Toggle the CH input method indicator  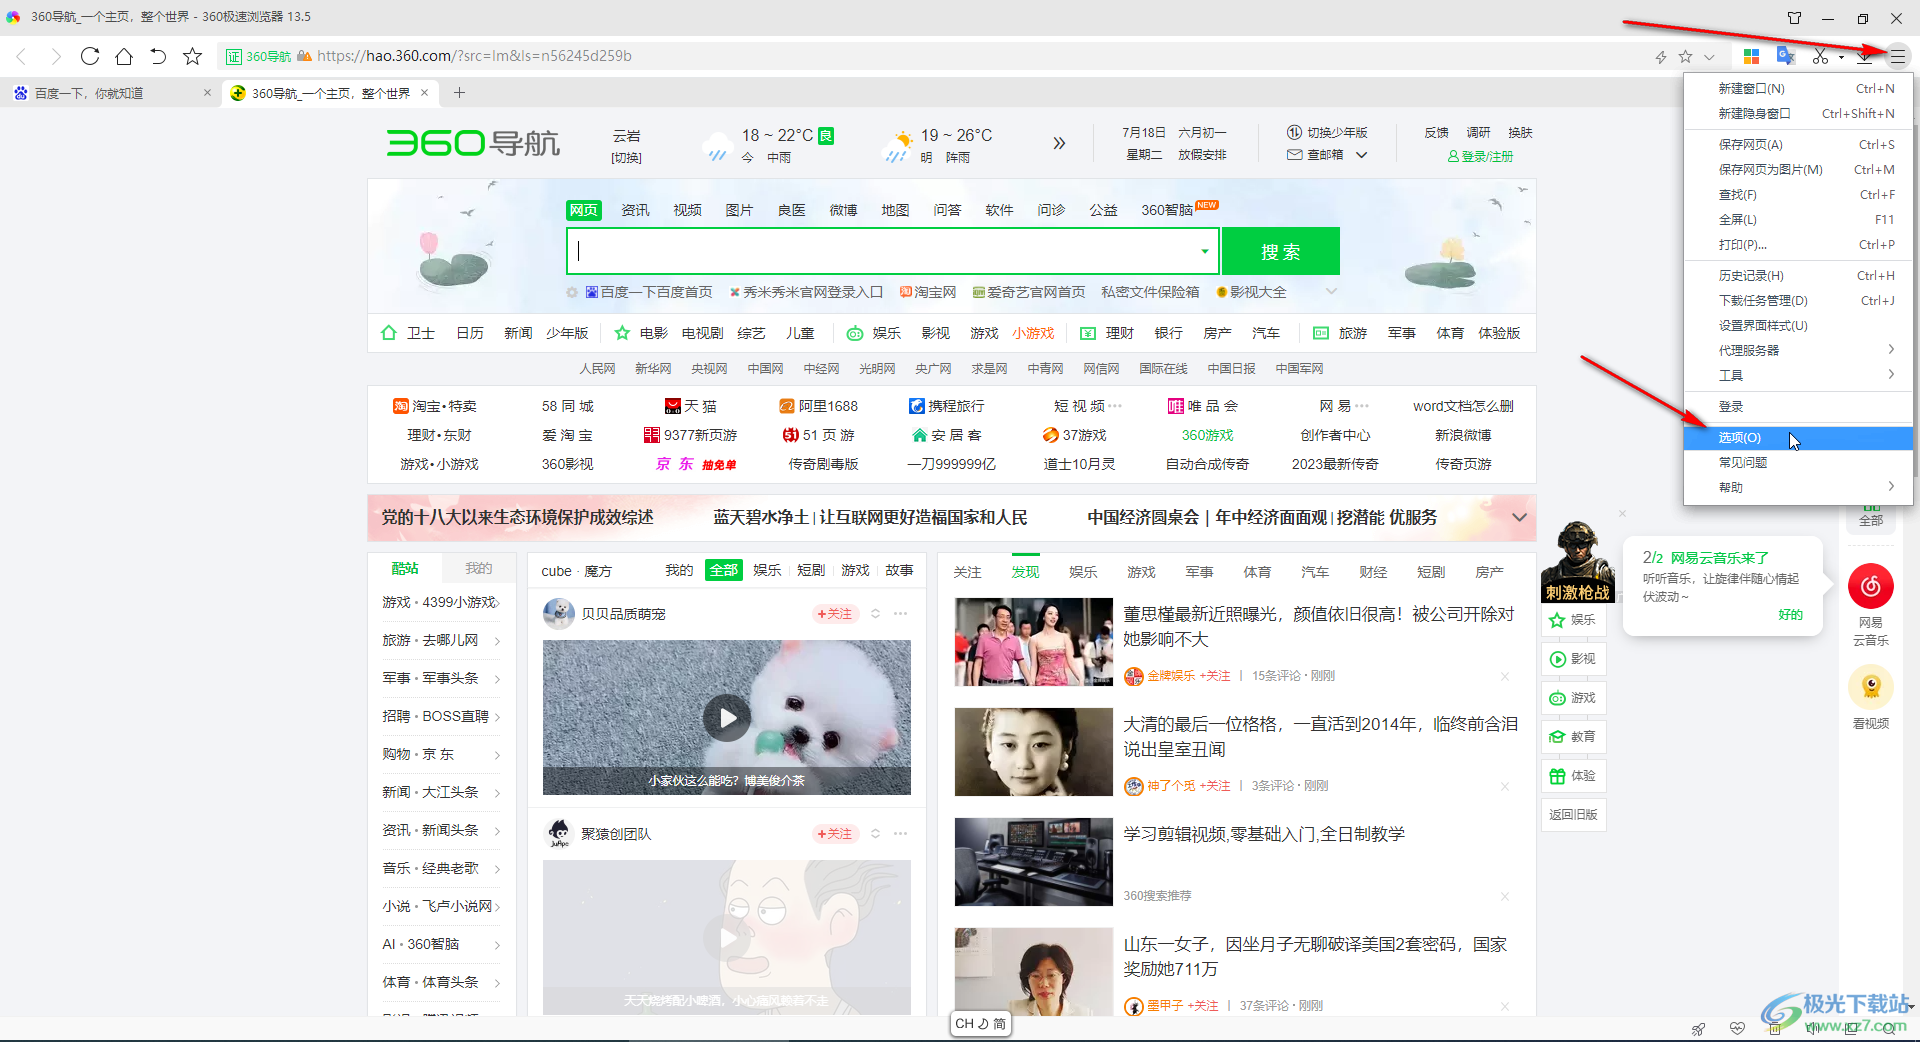[x=980, y=1024]
